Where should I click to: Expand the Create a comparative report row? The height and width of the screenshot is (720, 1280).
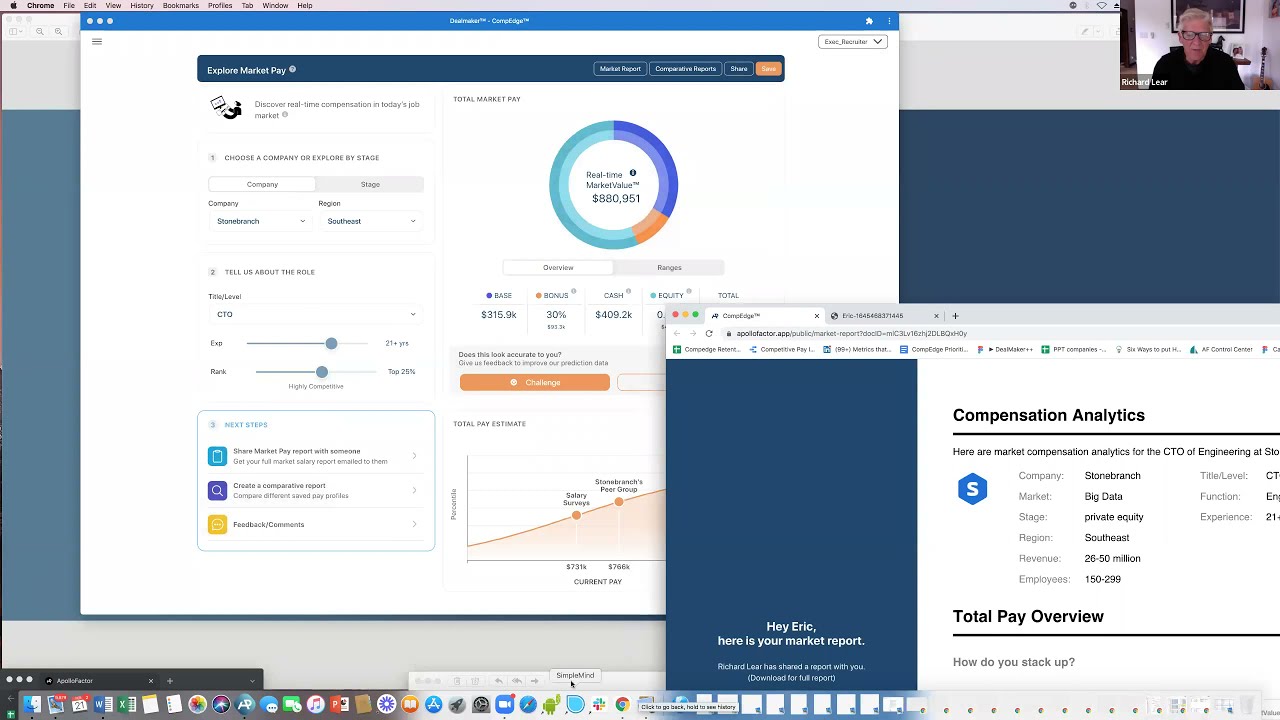tap(316, 490)
